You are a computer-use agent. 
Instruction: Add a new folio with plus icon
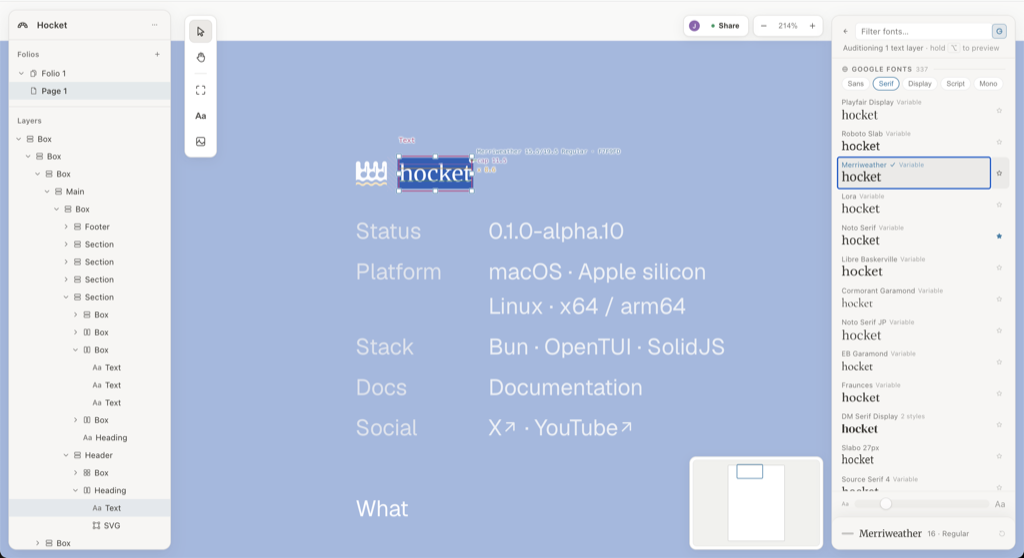point(157,54)
